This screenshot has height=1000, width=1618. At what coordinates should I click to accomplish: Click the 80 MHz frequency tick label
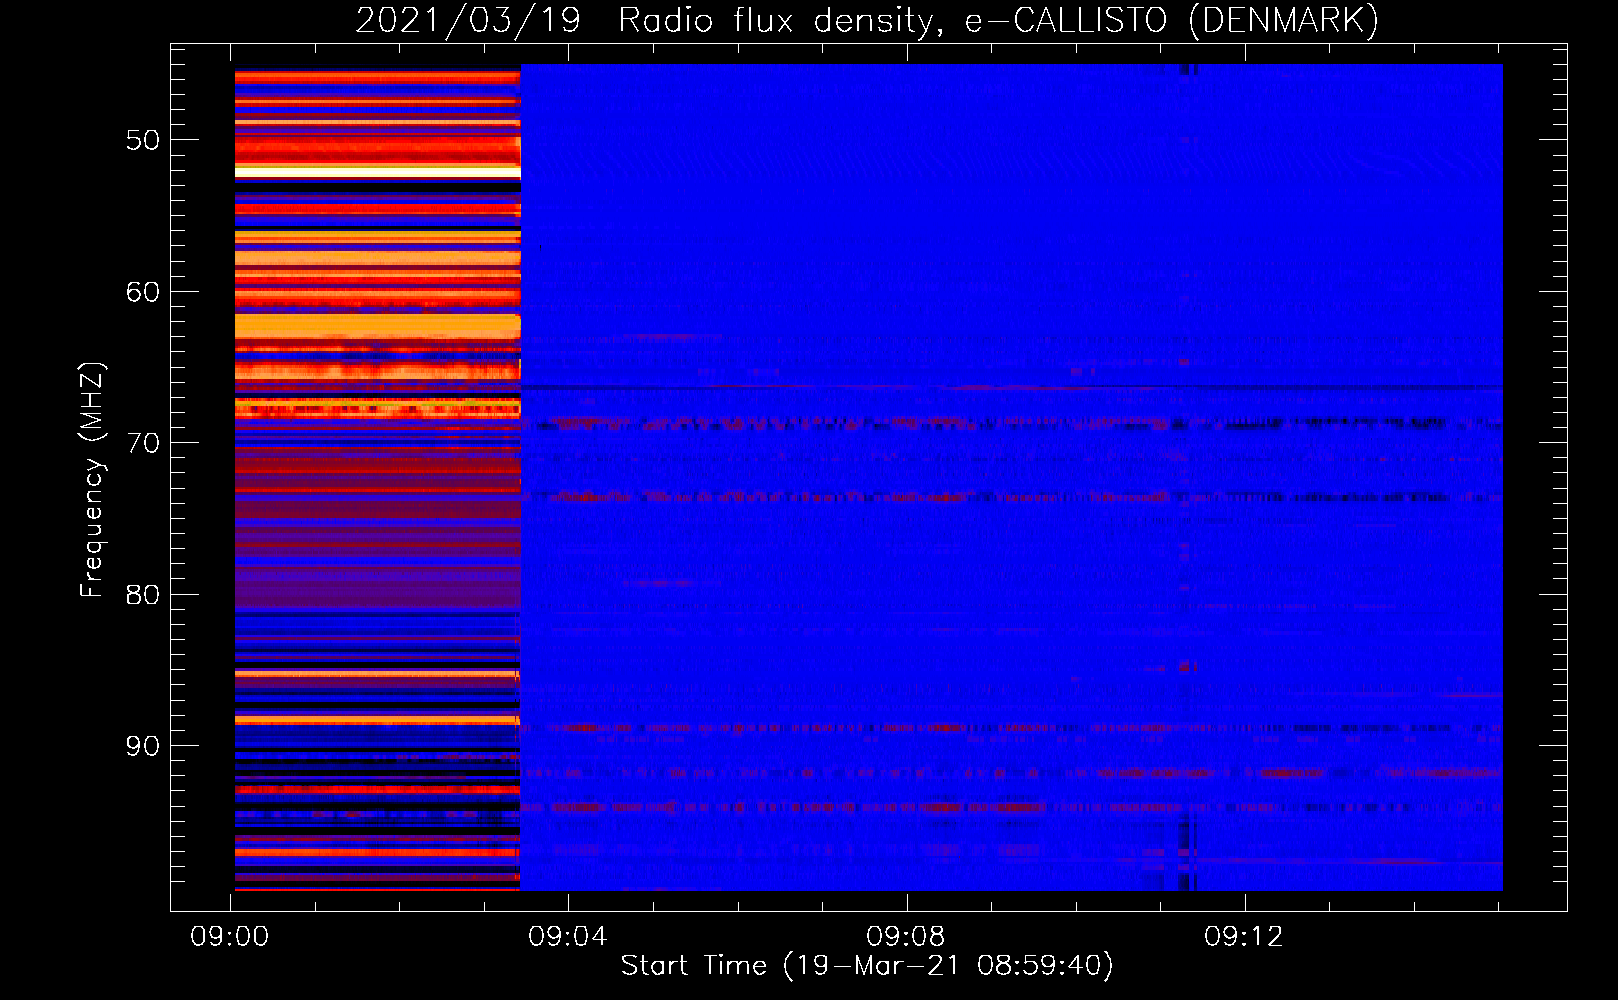click(x=143, y=595)
